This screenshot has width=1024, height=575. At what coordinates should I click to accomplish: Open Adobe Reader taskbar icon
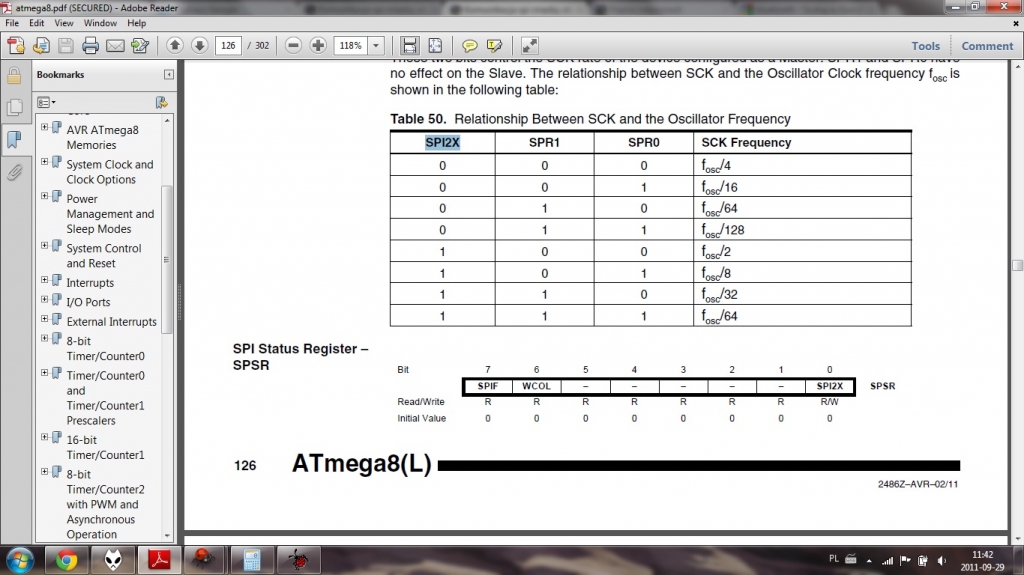(159, 560)
